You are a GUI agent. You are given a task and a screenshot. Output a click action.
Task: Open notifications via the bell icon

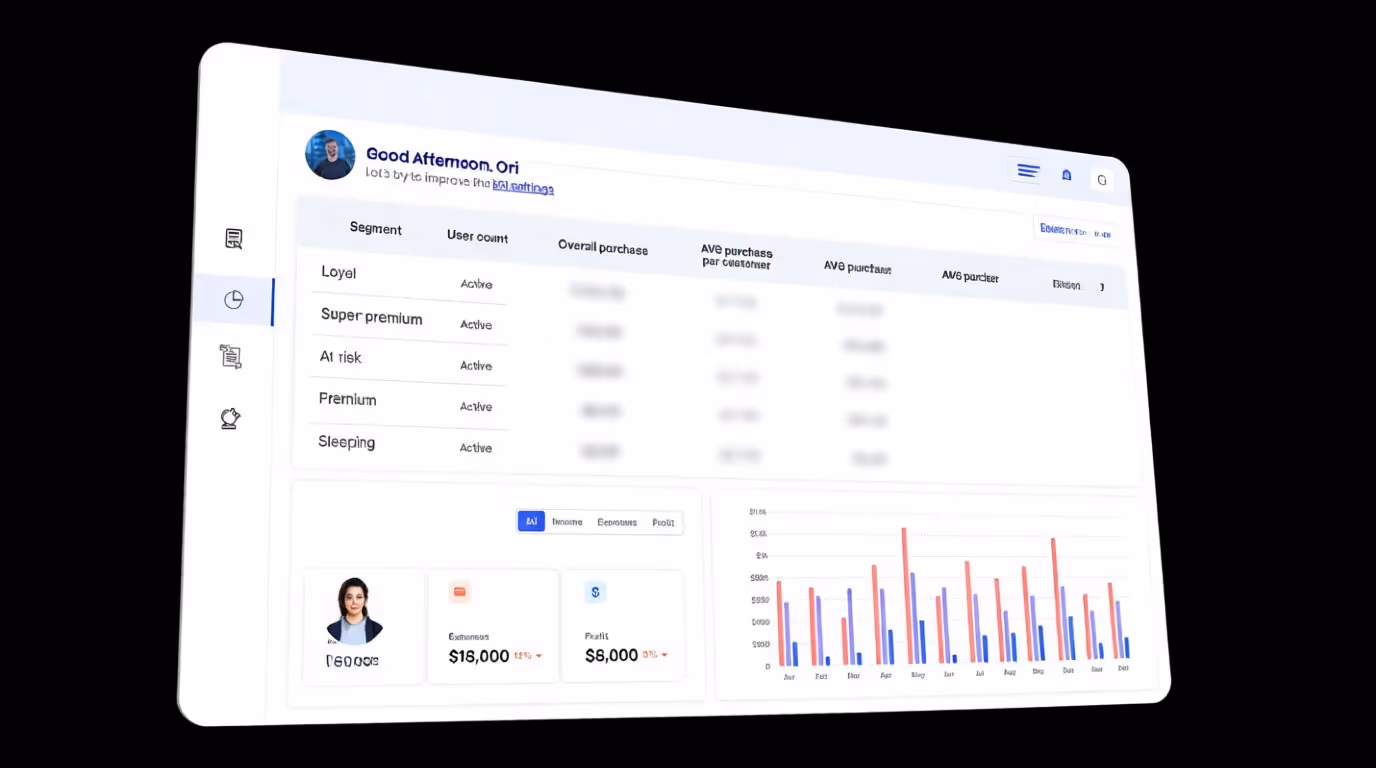click(x=1066, y=174)
